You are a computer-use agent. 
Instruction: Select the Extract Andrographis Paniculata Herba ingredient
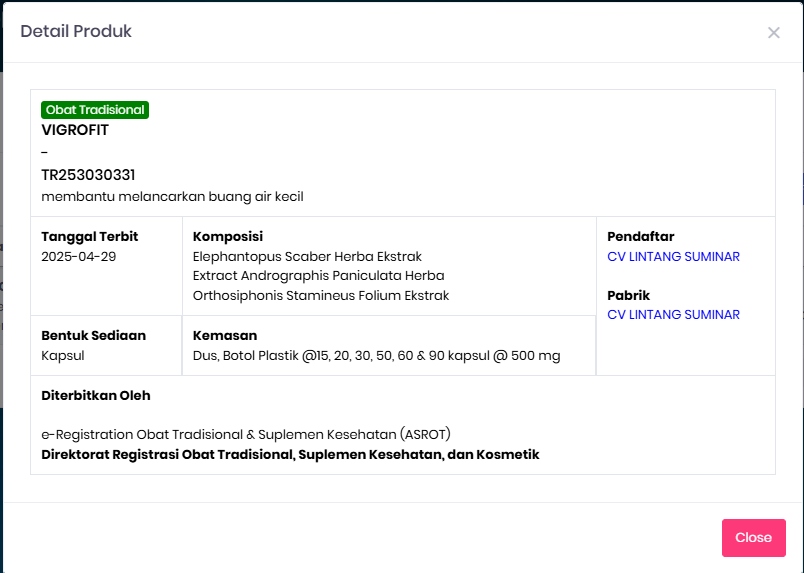pyautogui.click(x=318, y=276)
